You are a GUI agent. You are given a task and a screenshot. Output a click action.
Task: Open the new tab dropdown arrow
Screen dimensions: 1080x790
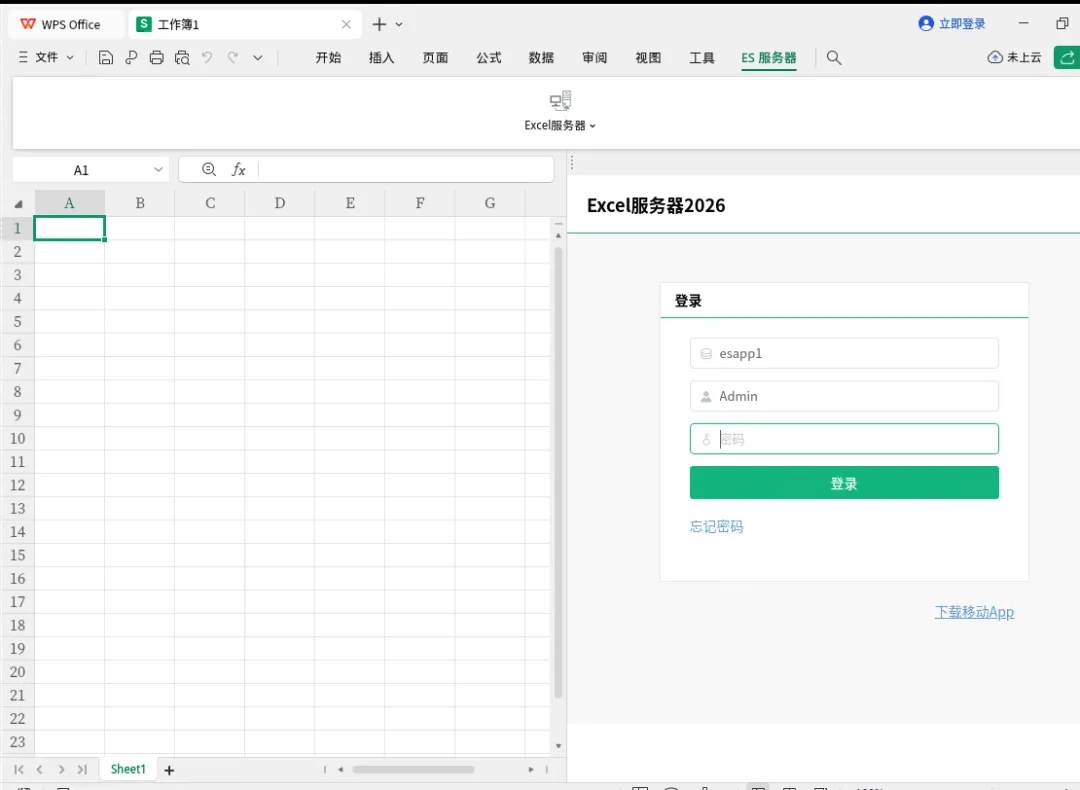pos(399,24)
